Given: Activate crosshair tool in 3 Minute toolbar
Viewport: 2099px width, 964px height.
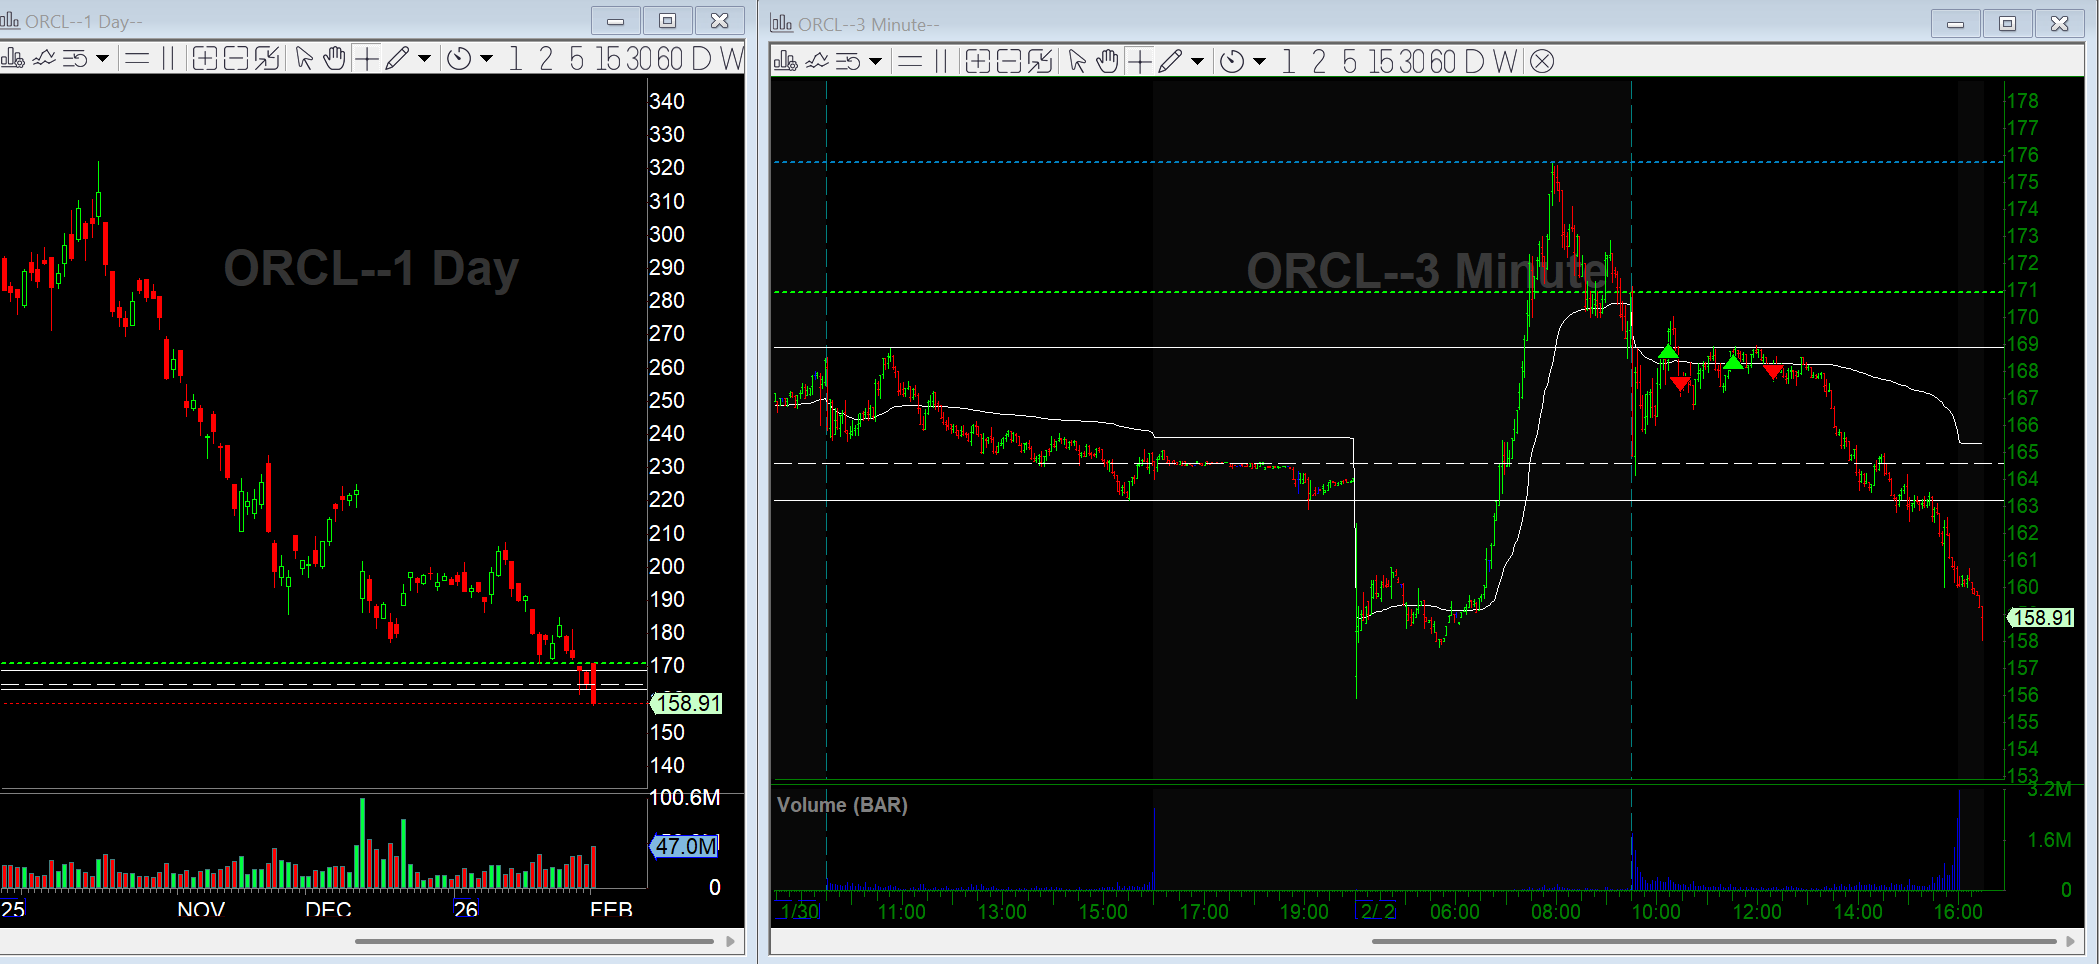Looking at the screenshot, I should 1140,61.
